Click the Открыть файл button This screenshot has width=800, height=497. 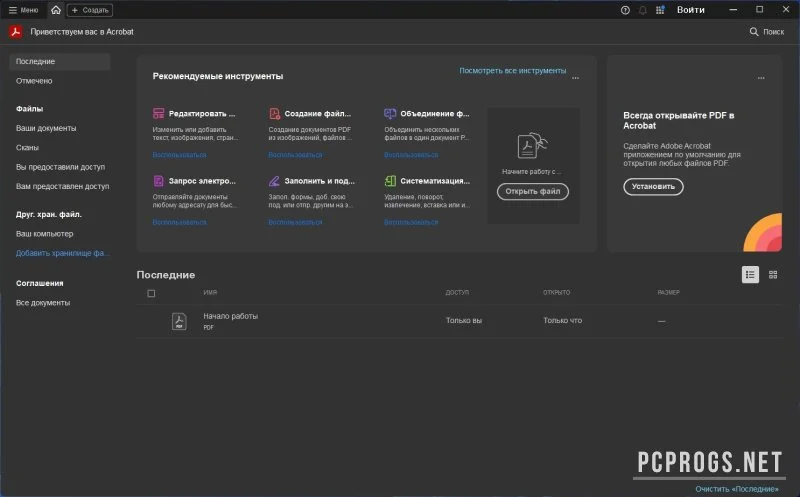(x=533, y=191)
